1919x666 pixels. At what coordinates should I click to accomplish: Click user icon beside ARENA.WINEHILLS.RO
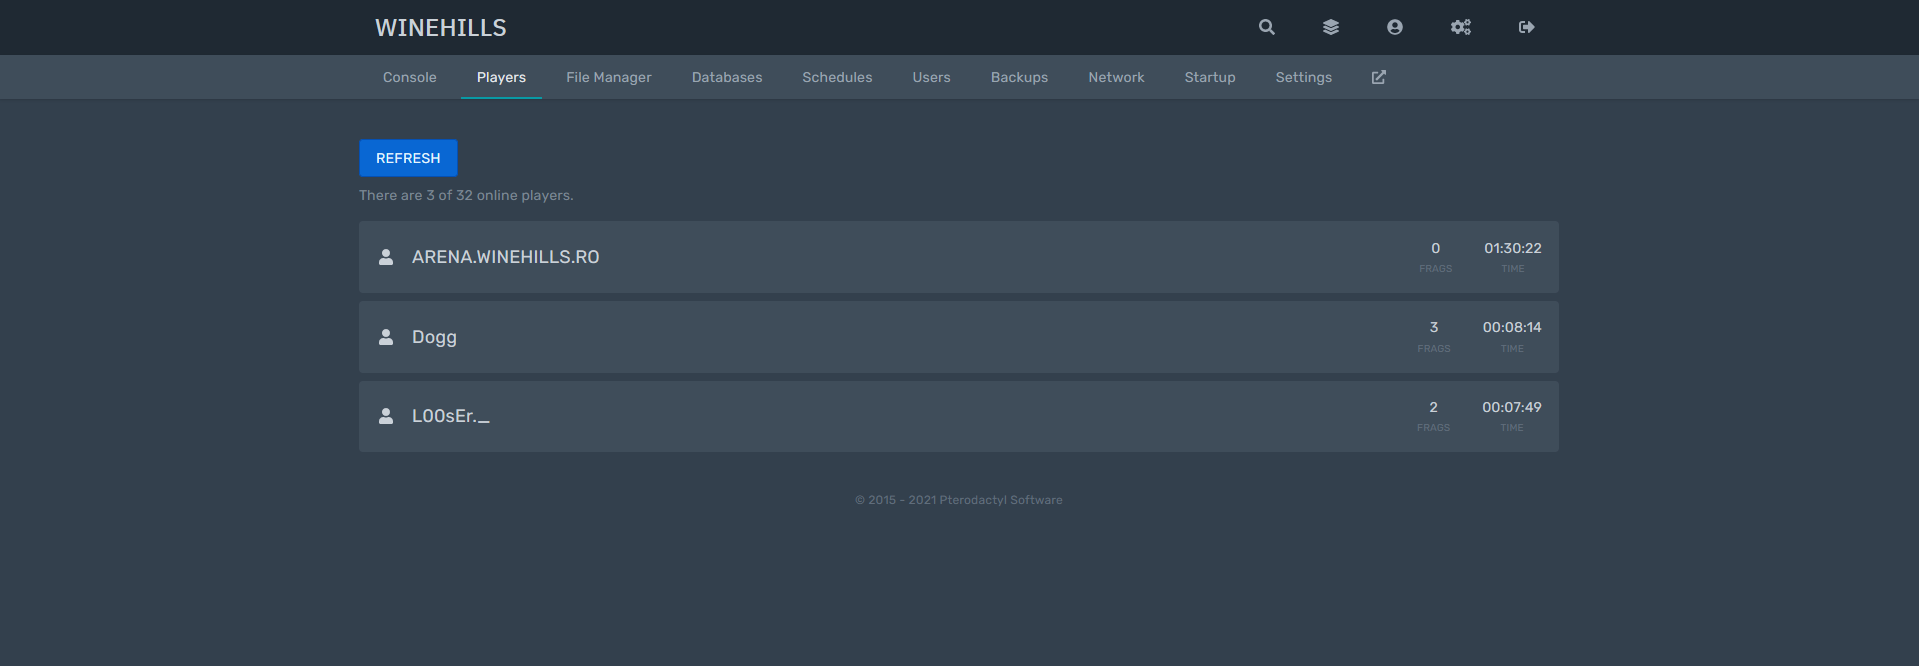pyautogui.click(x=386, y=257)
